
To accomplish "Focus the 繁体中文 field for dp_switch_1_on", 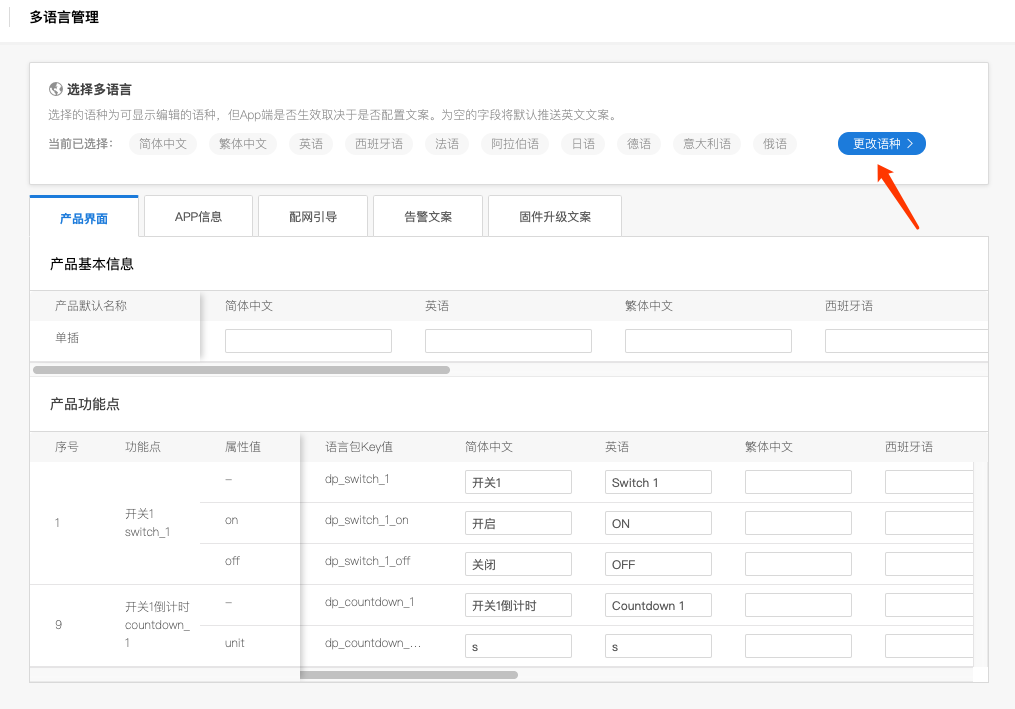I will pyautogui.click(x=798, y=523).
